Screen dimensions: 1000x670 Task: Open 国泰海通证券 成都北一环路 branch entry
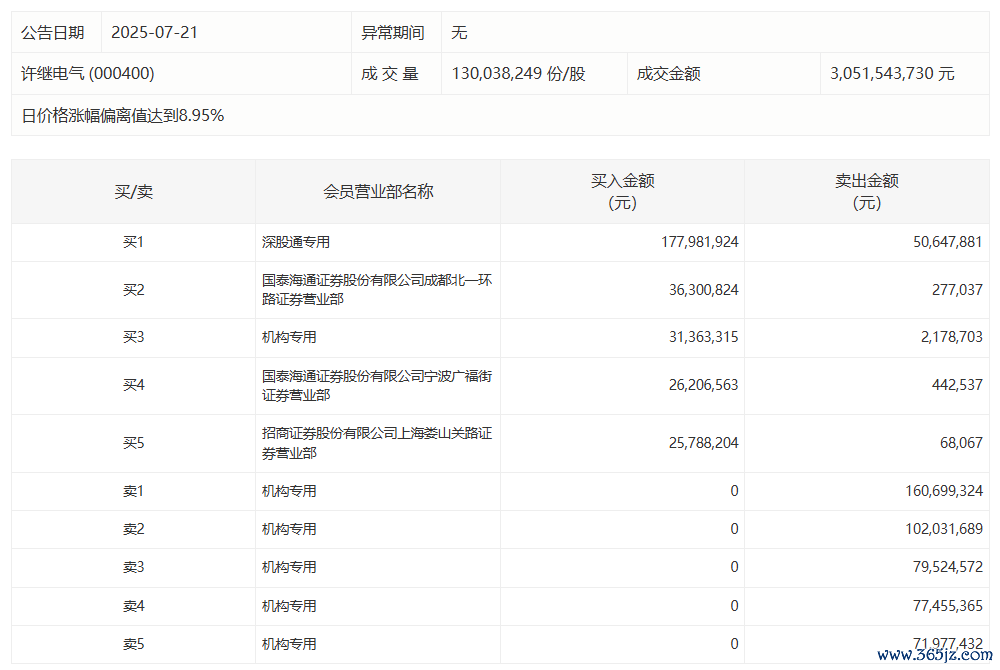[377, 290]
